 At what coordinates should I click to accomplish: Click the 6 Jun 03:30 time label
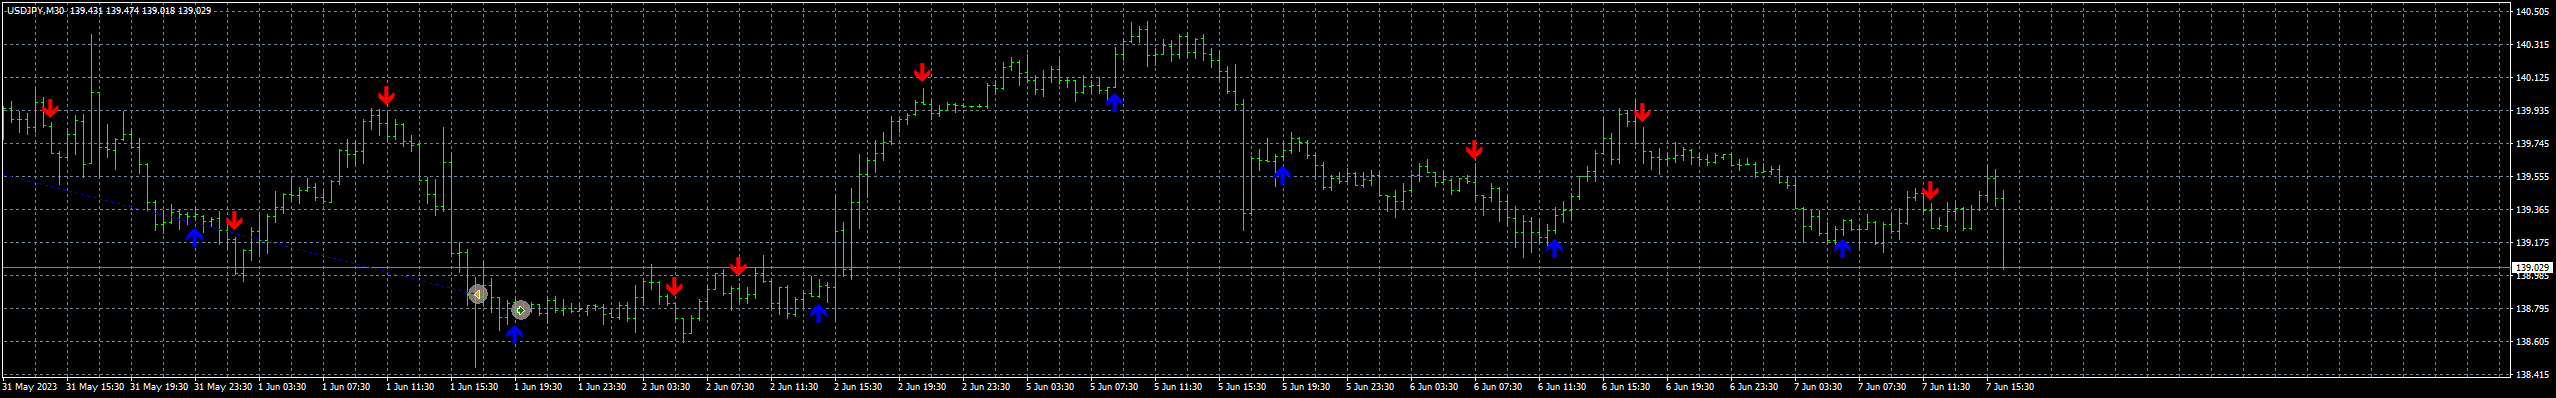tap(1434, 387)
